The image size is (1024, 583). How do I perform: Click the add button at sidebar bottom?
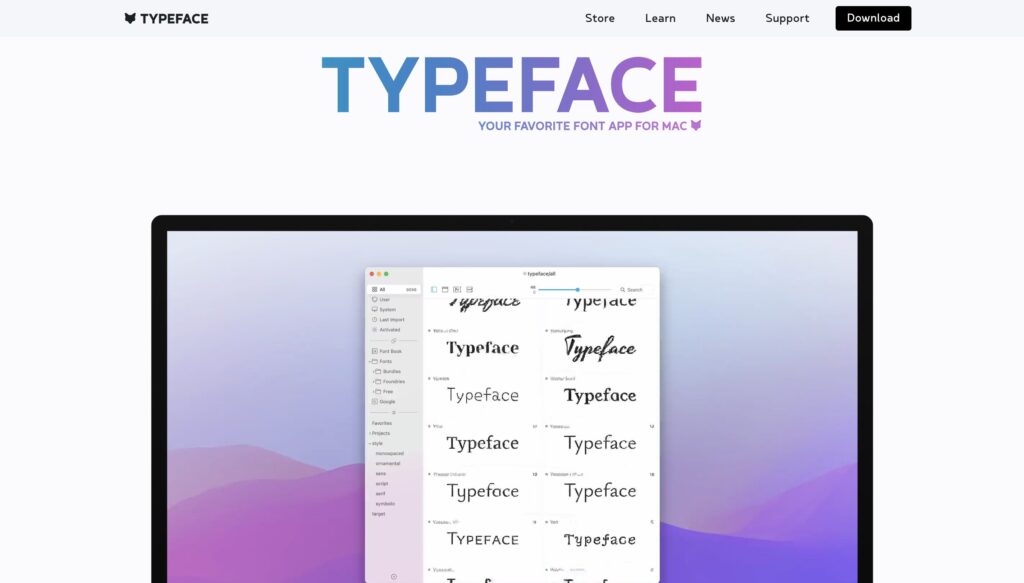click(394, 576)
